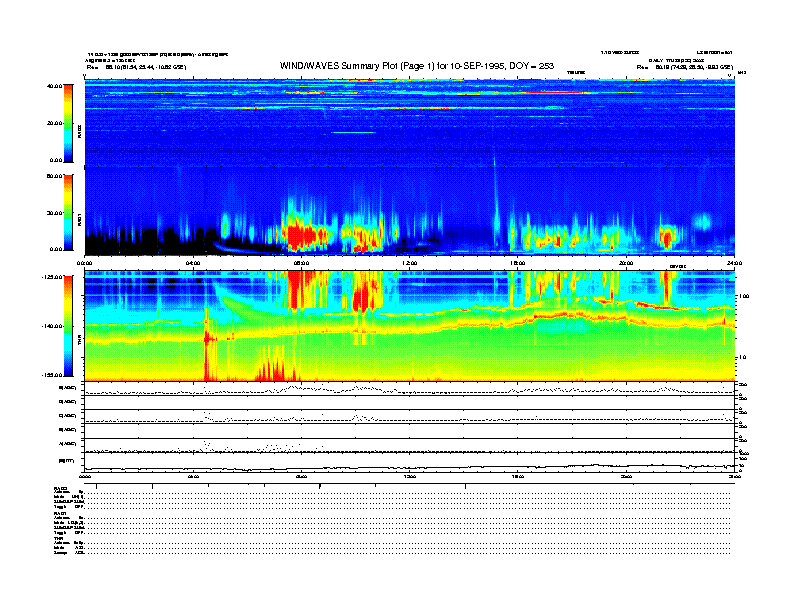Click the TNR panel color scale bar
792x612 pixels.
pyautogui.click(x=68, y=326)
